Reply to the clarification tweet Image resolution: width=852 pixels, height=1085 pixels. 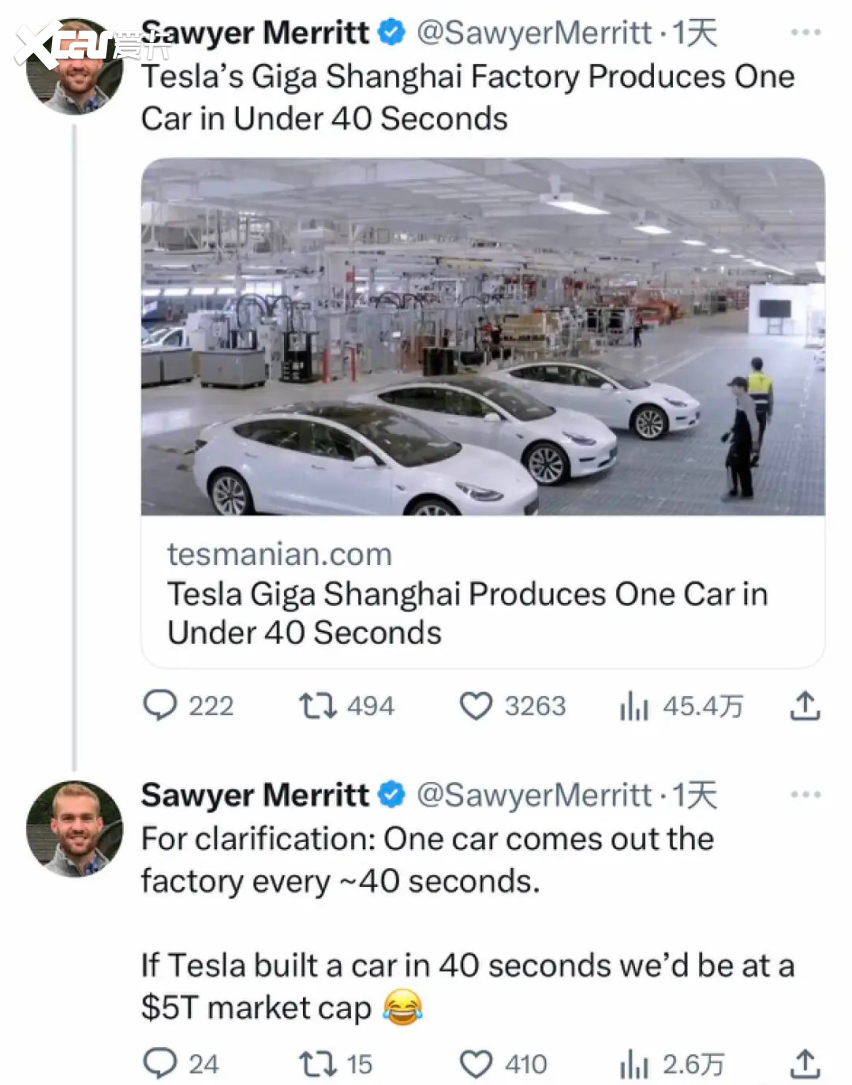click(x=161, y=1063)
